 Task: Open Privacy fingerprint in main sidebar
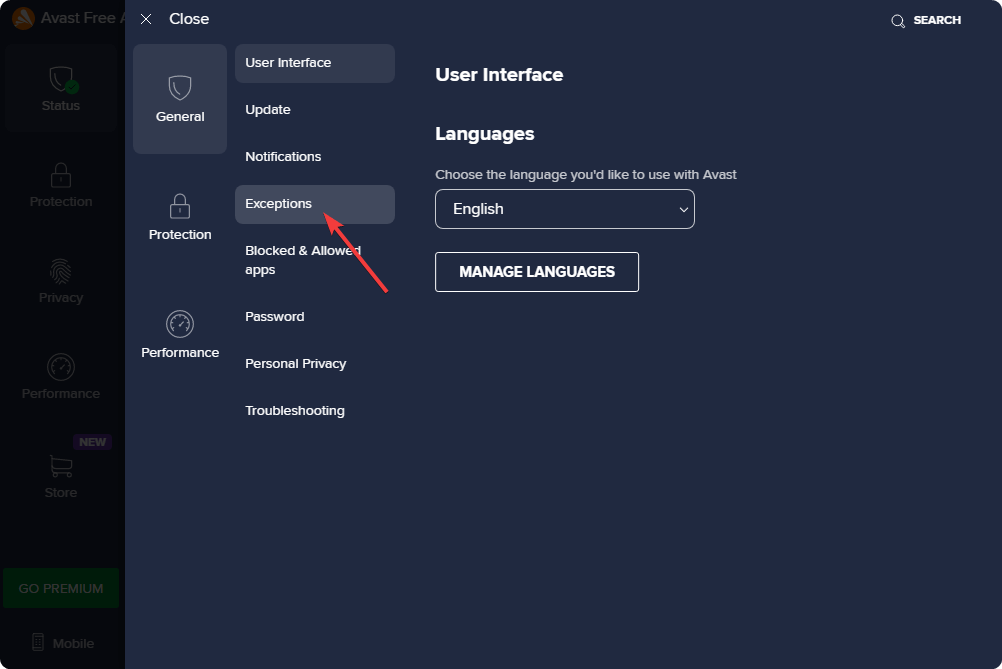point(61,281)
